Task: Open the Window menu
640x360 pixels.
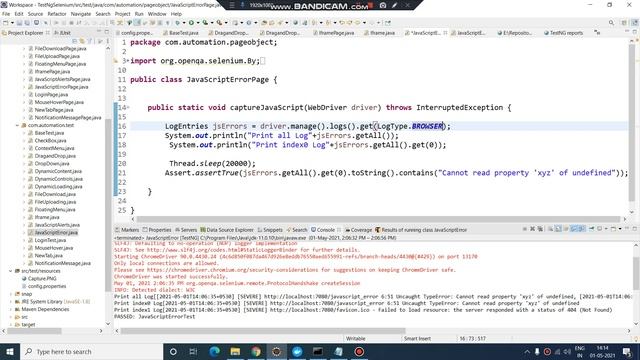Action: coord(157,14)
